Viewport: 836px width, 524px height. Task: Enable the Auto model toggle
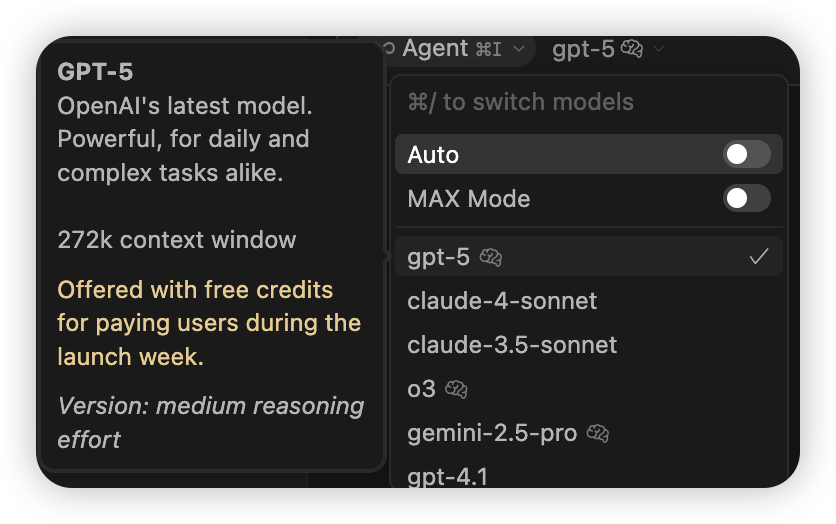[x=746, y=155]
